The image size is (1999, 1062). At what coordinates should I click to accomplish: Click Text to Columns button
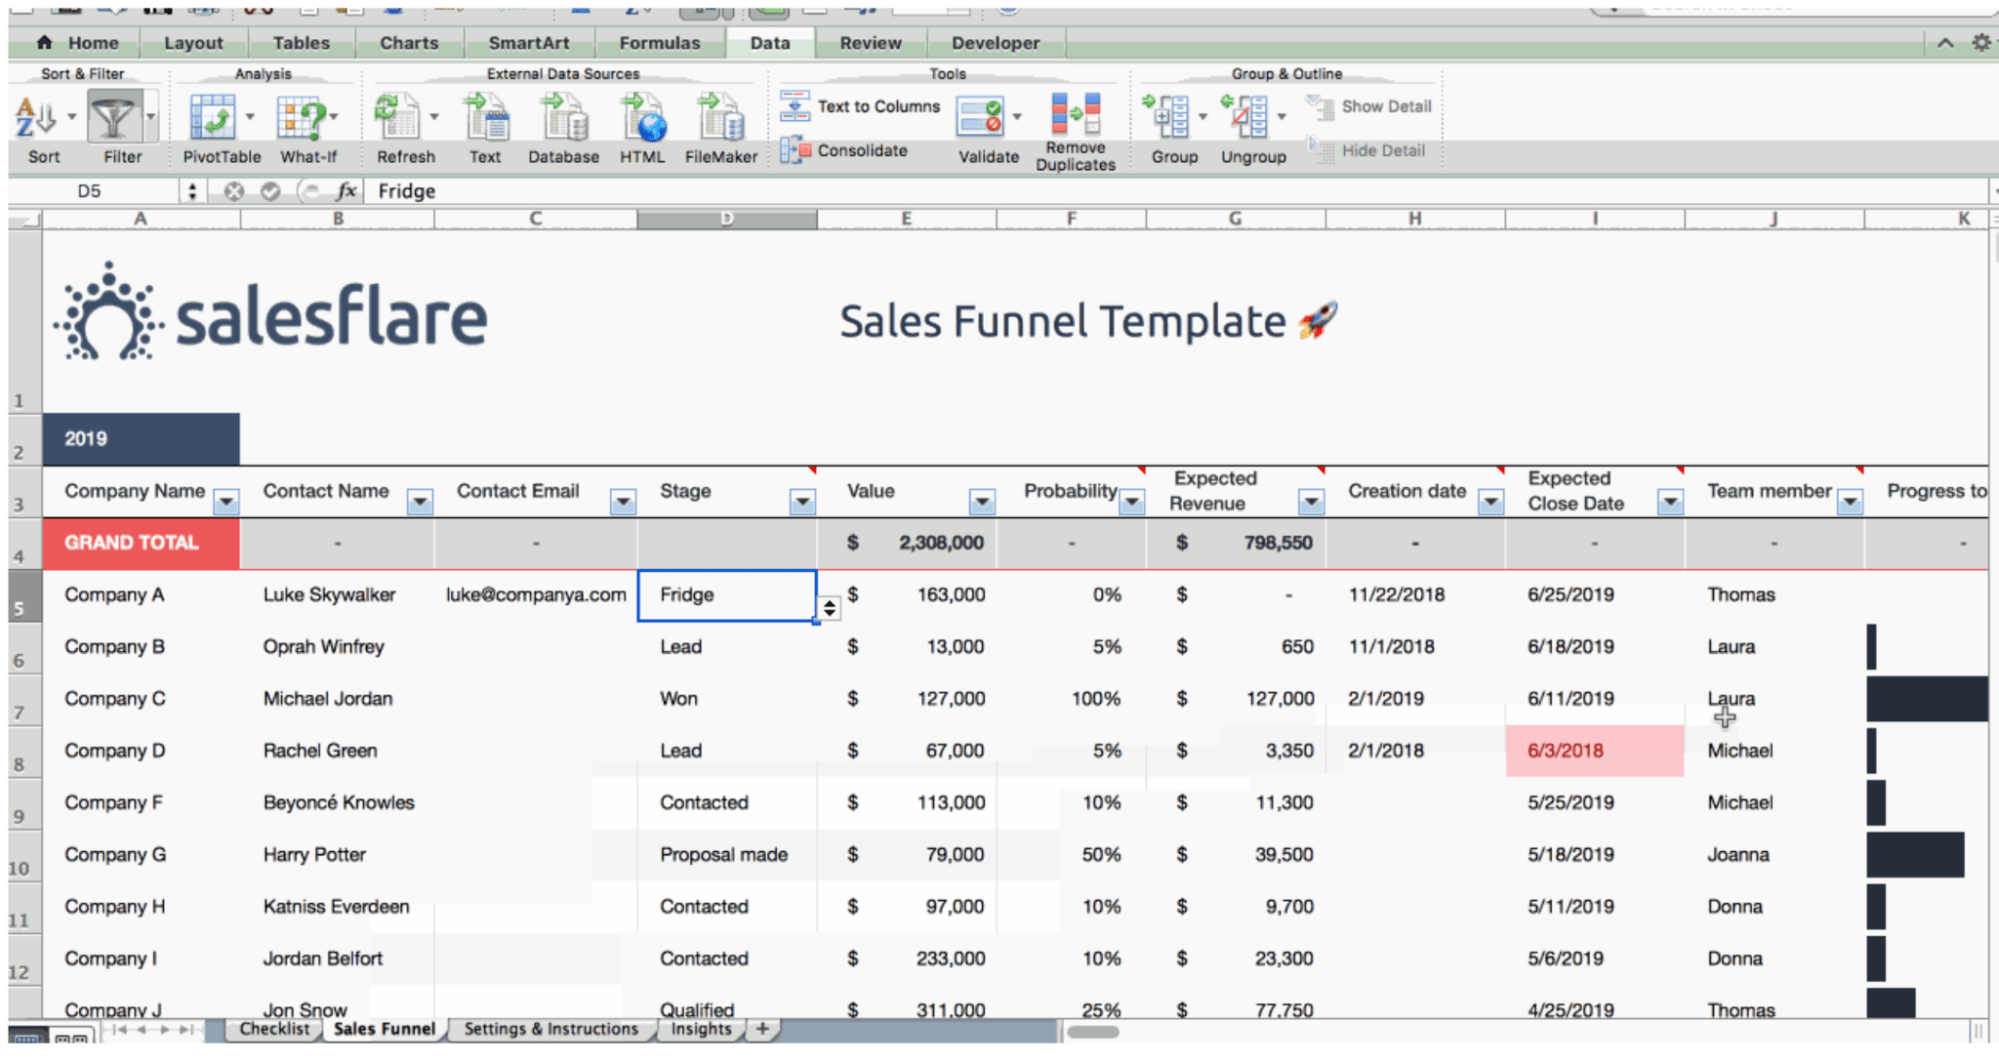pyautogui.click(x=861, y=106)
